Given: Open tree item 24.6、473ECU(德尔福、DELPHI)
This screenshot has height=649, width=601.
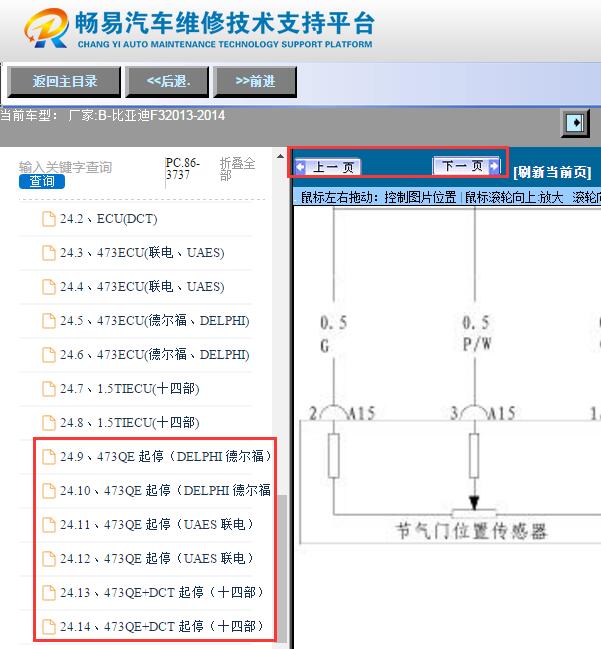Looking at the screenshot, I should click(154, 355).
